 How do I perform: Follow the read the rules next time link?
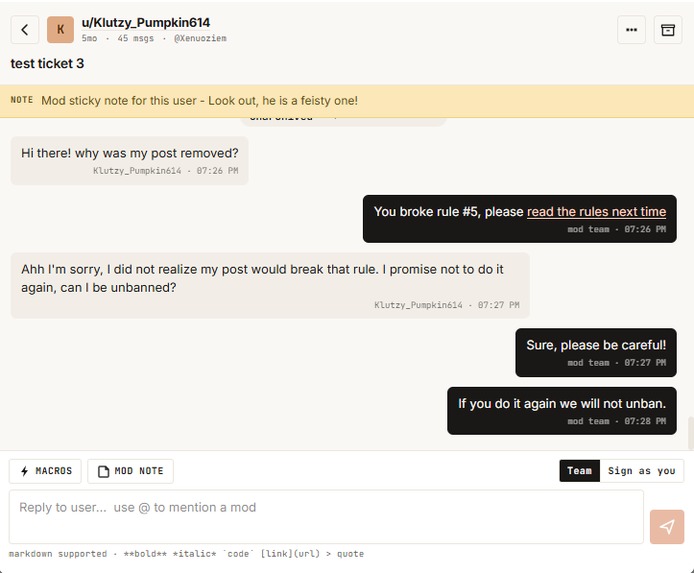596,212
